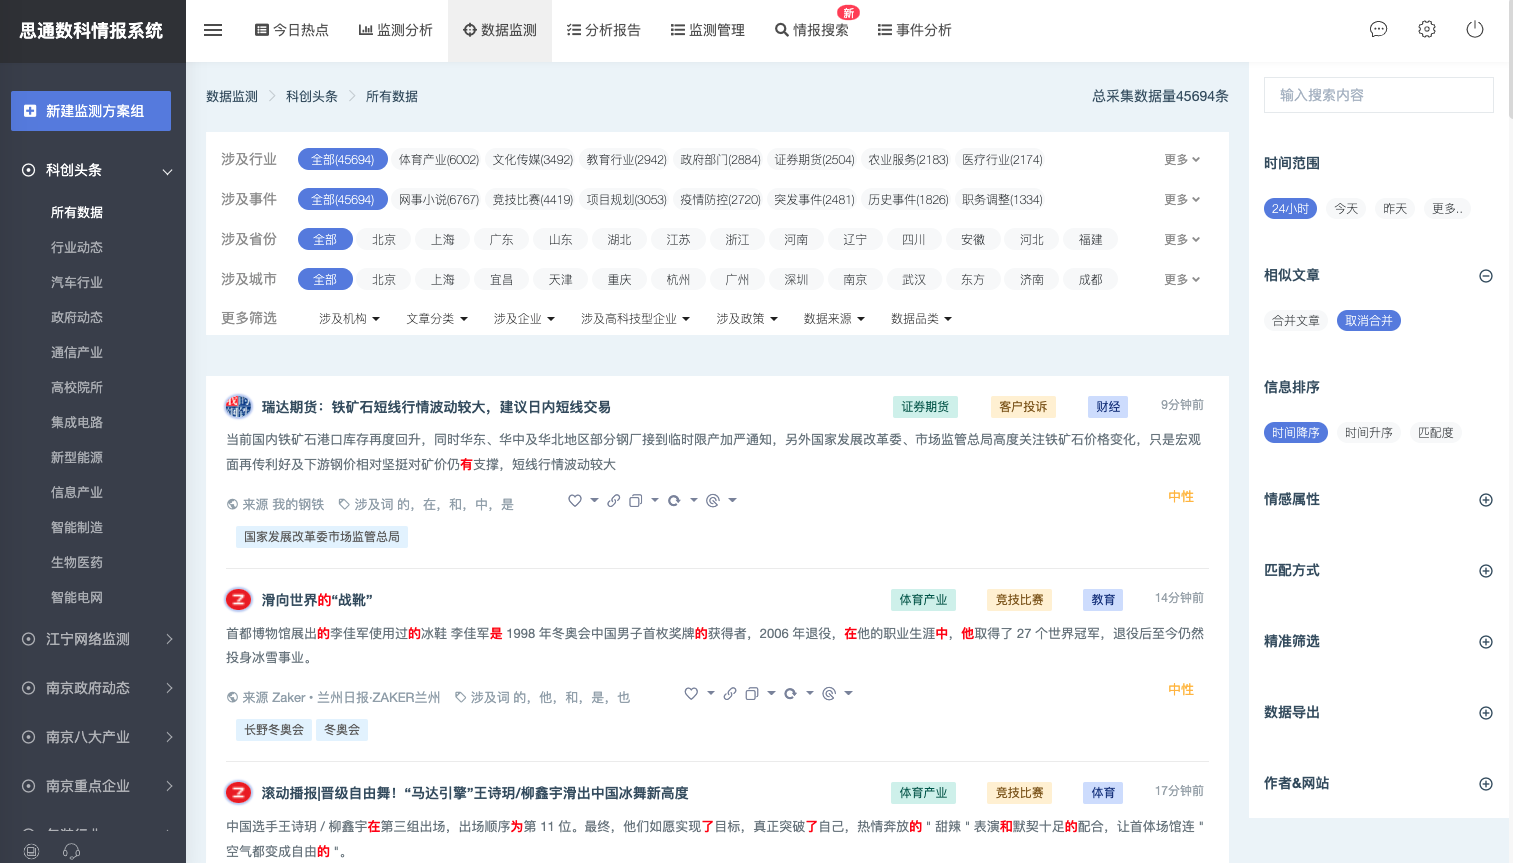Open the message bubble icon top right
The width and height of the screenshot is (1513, 863).
tap(1378, 29)
